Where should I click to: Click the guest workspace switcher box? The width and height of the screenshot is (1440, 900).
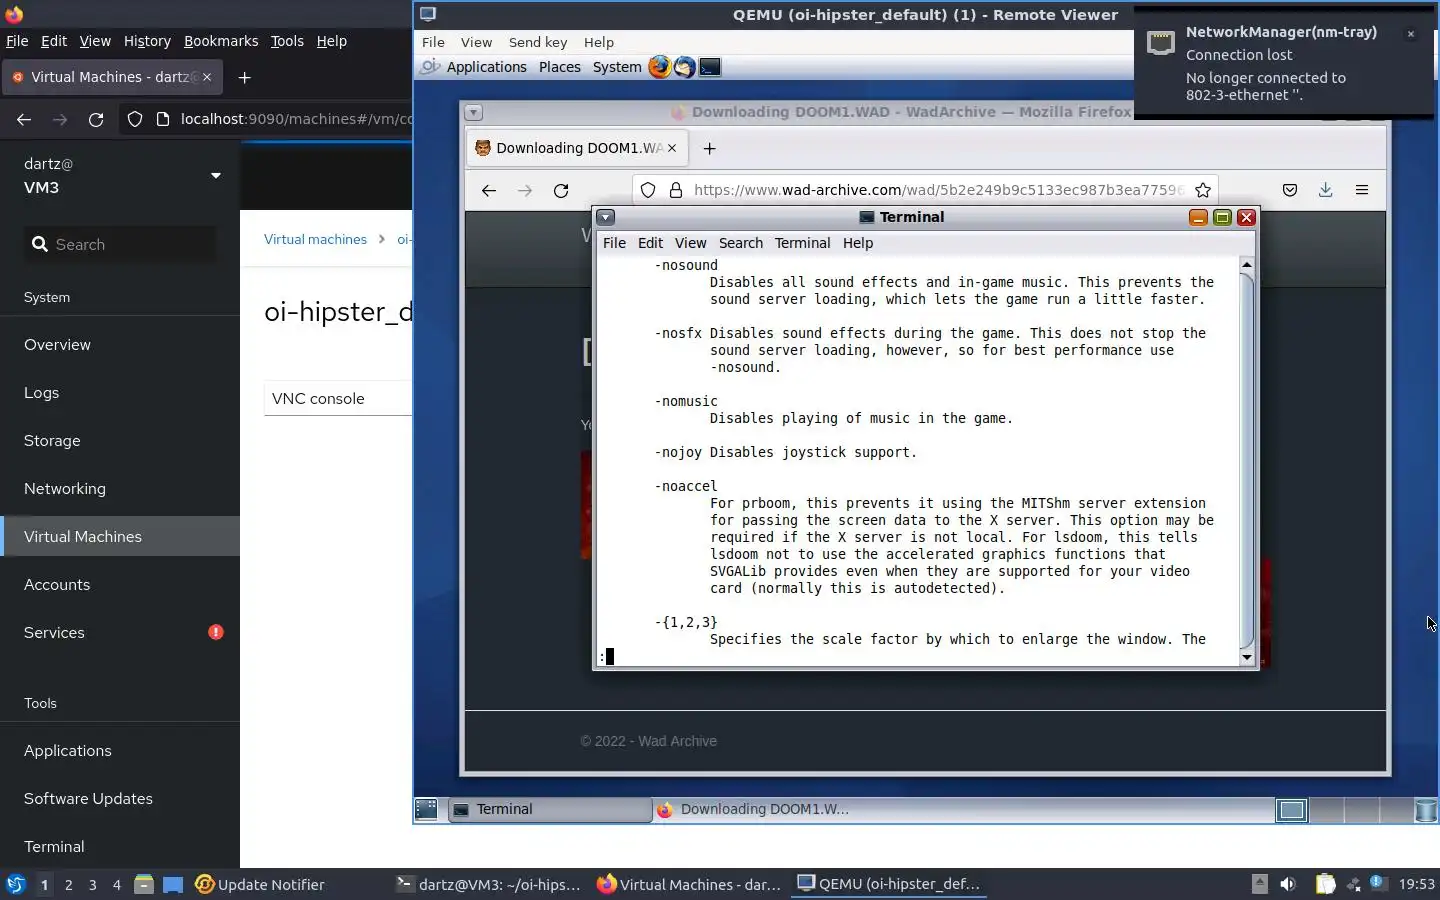1292,810
